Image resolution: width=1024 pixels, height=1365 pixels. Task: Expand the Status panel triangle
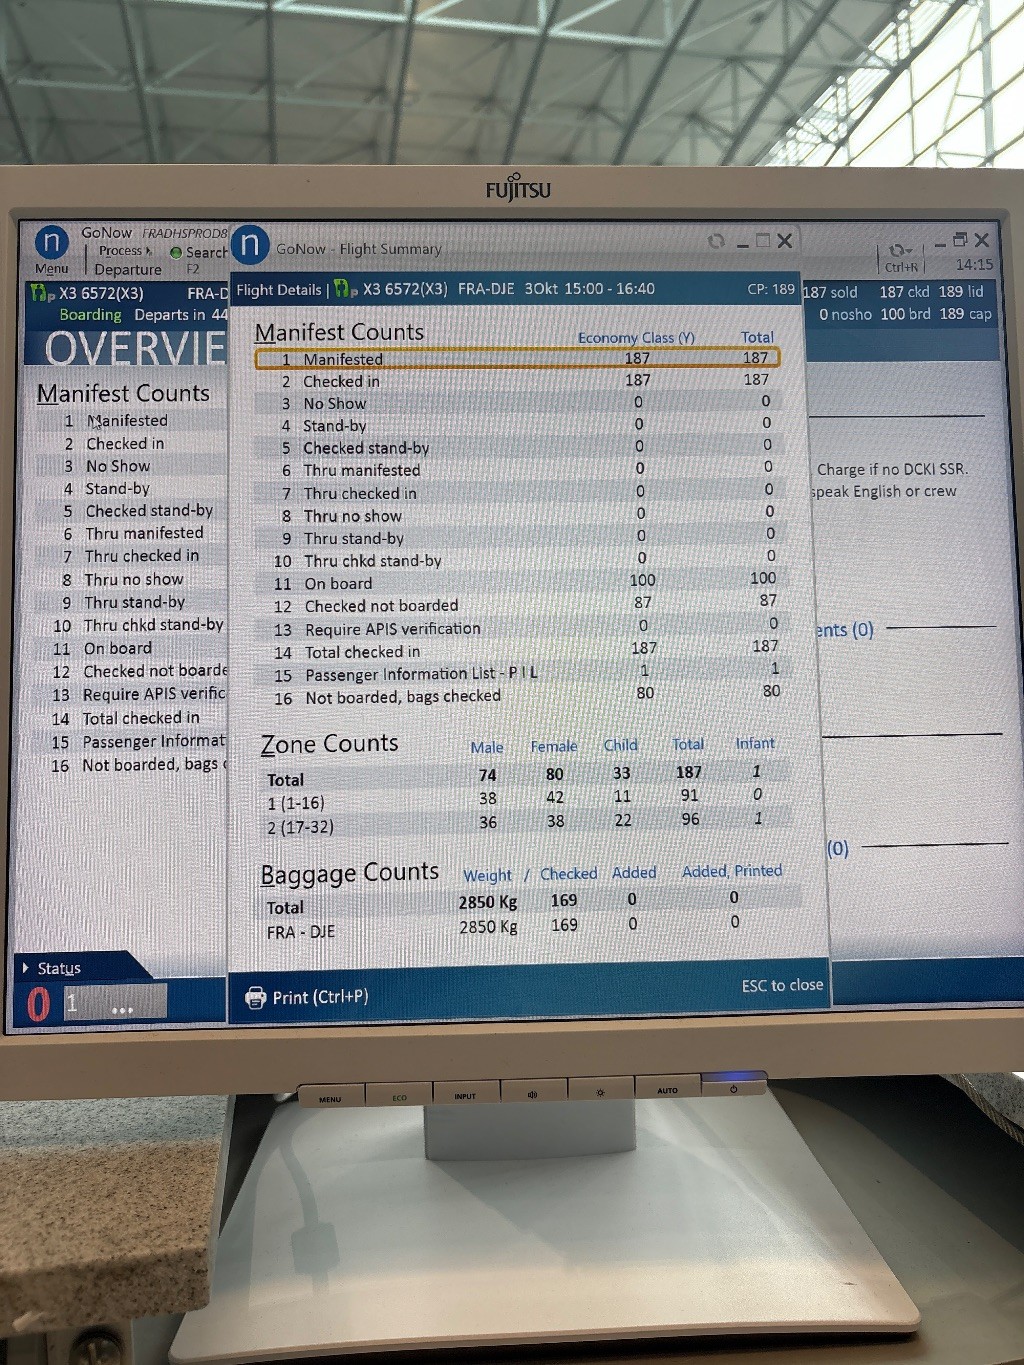coord(26,968)
